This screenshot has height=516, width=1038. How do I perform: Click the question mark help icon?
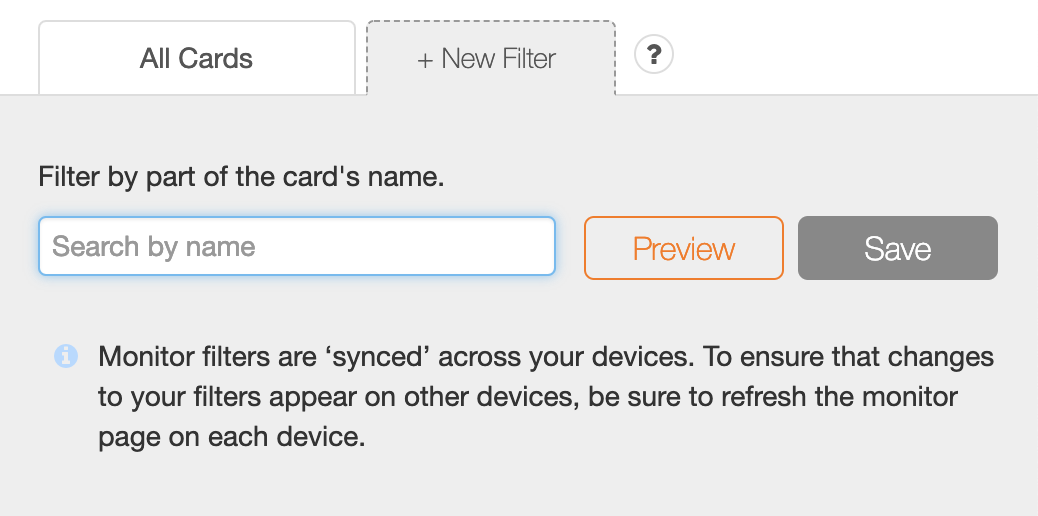[x=654, y=54]
